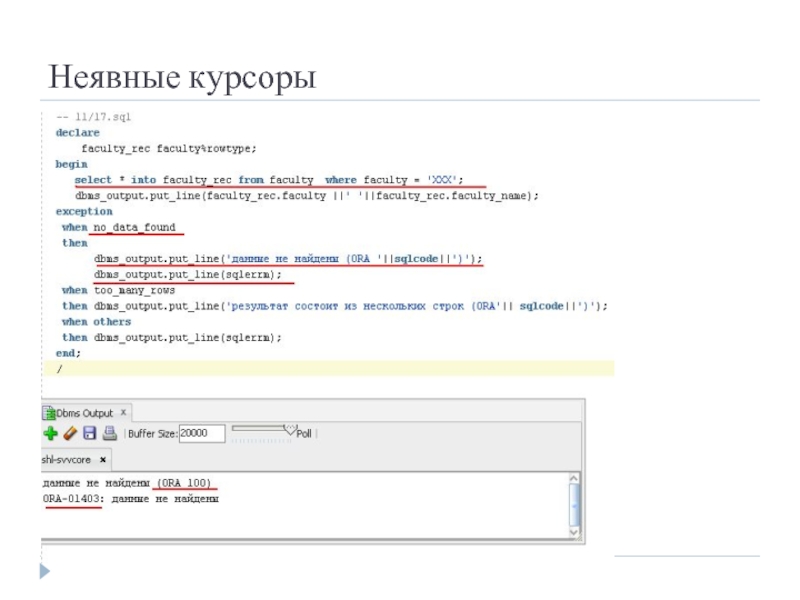Click the 'Poll' label
800x600 pixels.
304,434
